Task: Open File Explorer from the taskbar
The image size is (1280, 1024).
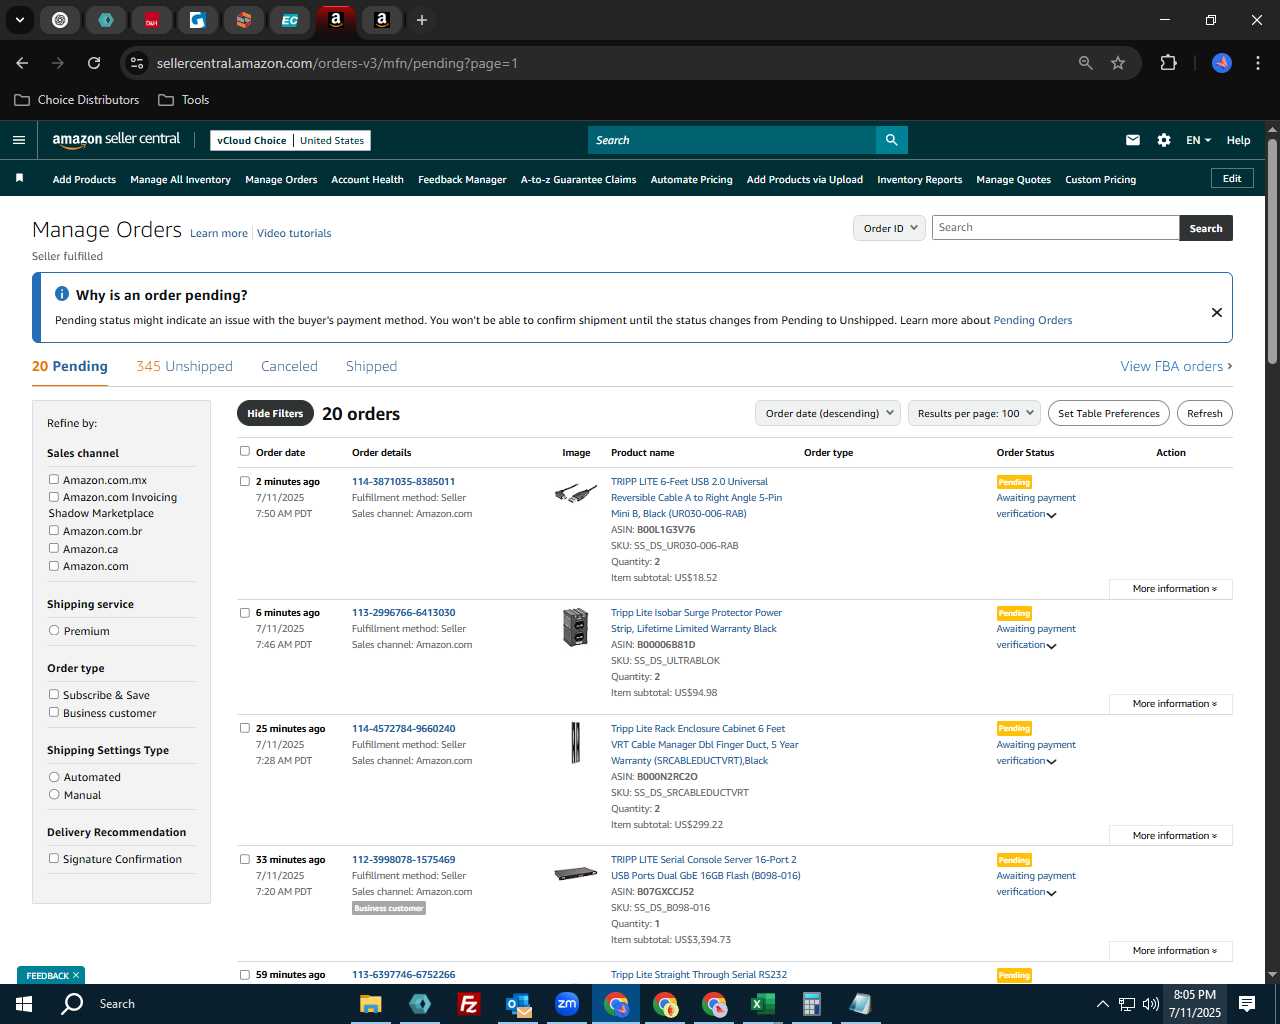Action: [371, 1004]
